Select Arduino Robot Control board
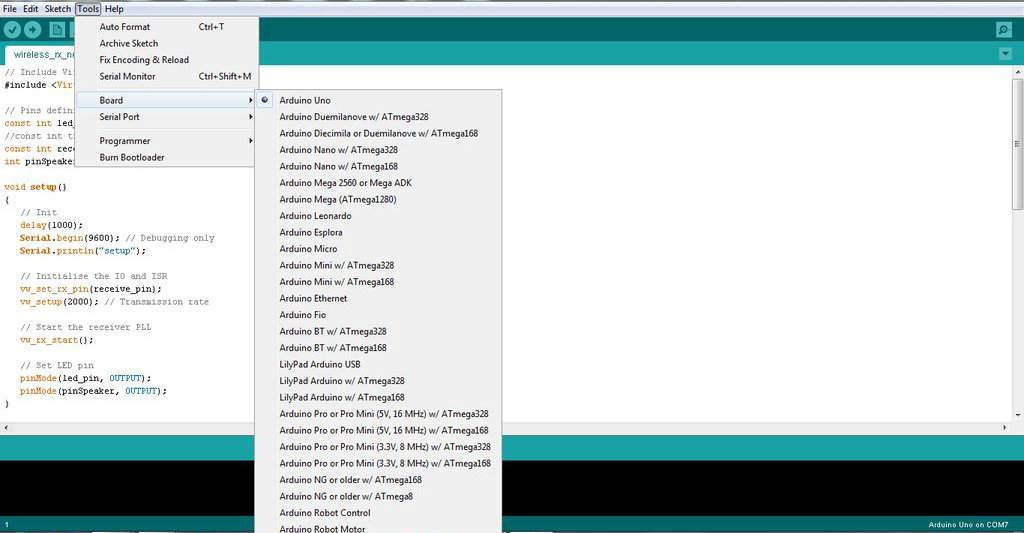The height and width of the screenshot is (533, 1024). pos(378,513)
